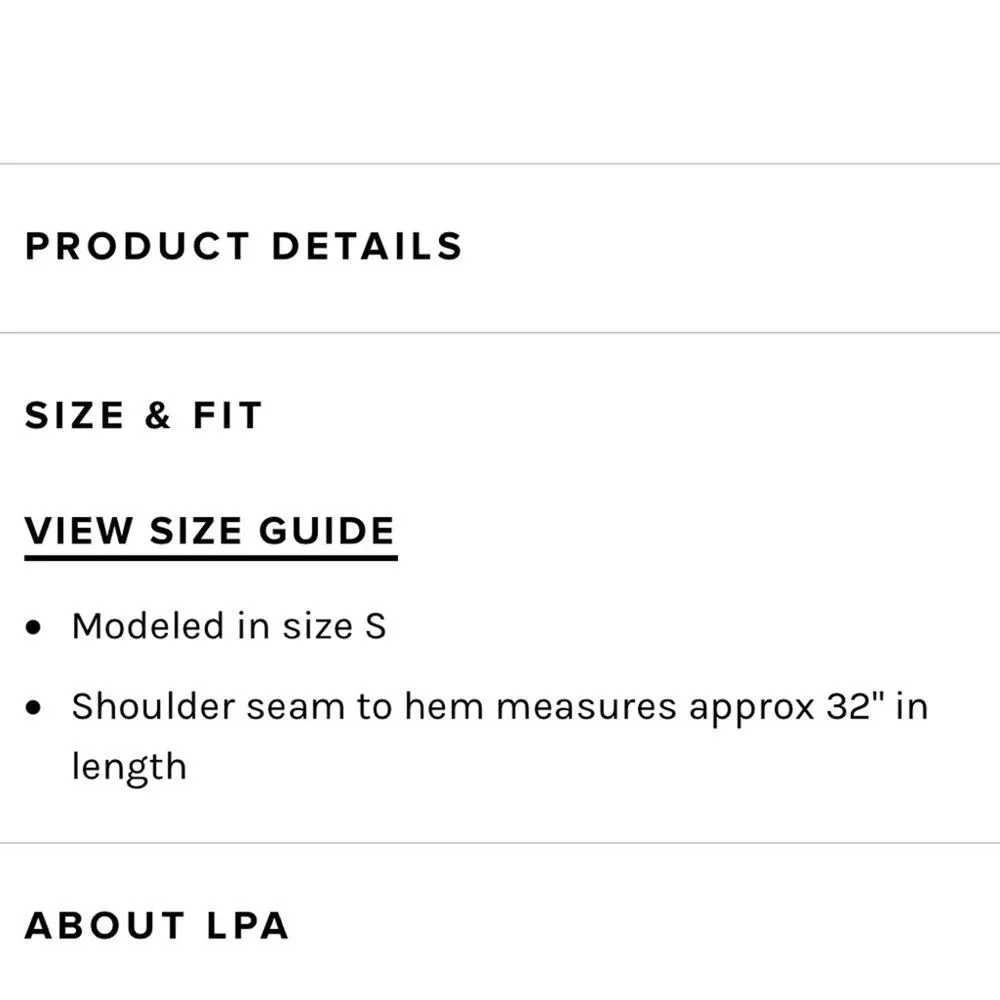
Task: Click the blank area above the top divider
Action: click(x=500, y=80)
